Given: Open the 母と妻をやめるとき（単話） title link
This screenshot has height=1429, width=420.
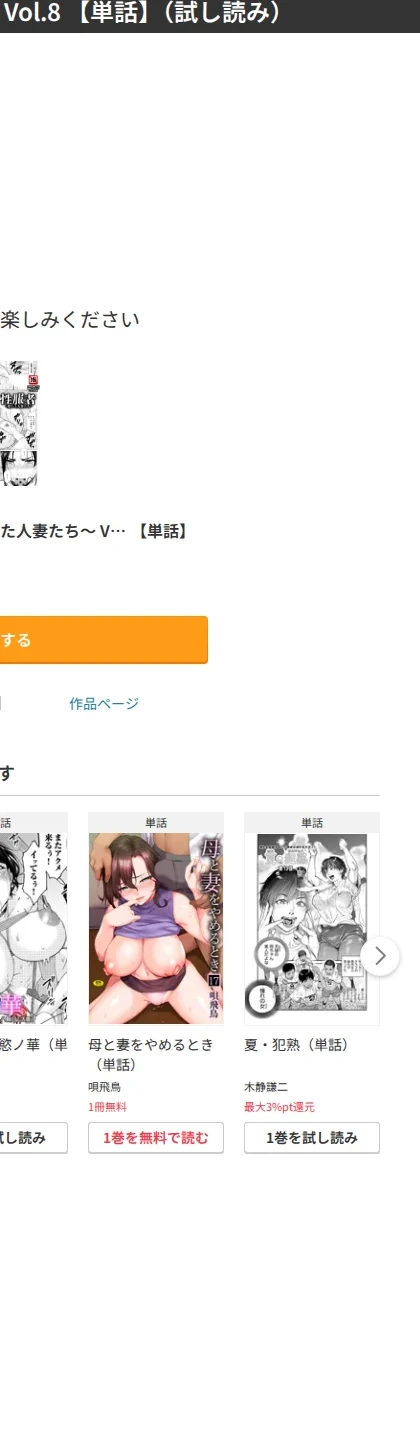Looking at the screenshot, I should (x=151, y=1054).
